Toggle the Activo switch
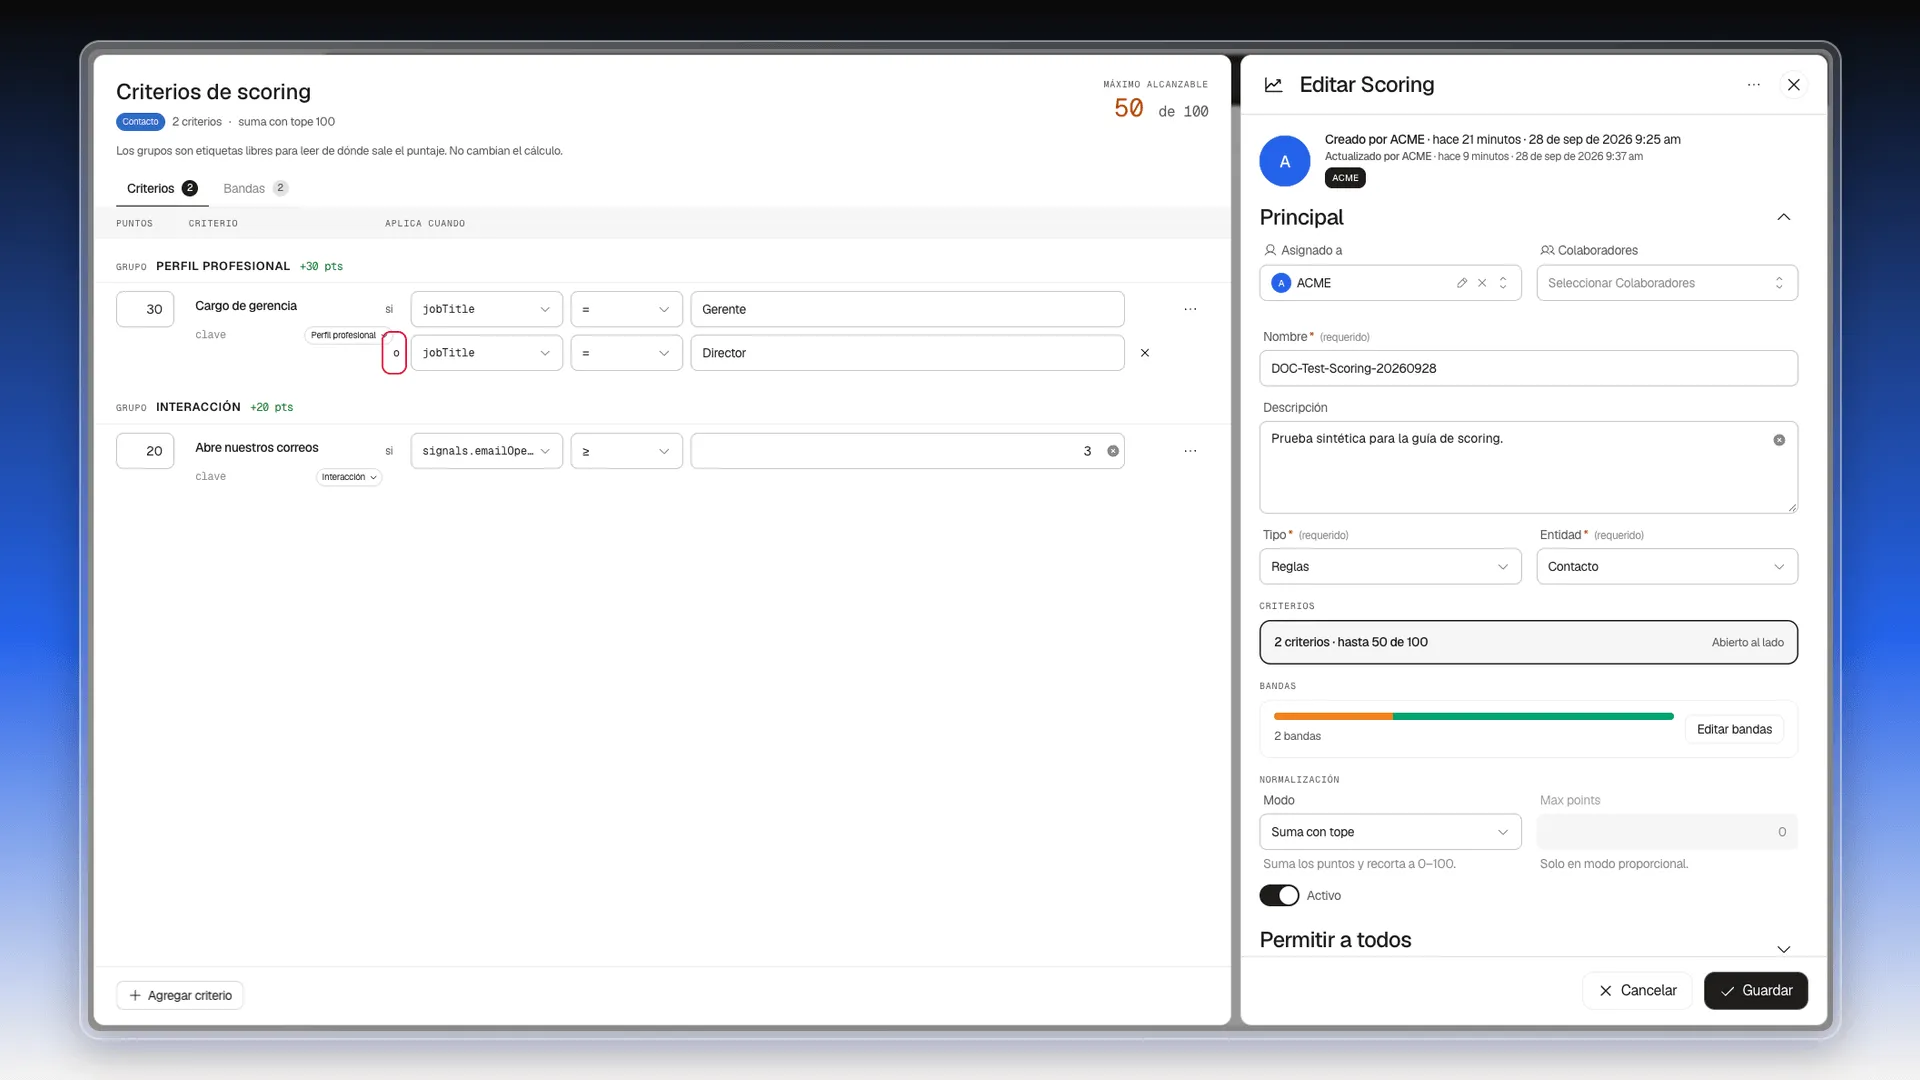 tap(1279, 895)
